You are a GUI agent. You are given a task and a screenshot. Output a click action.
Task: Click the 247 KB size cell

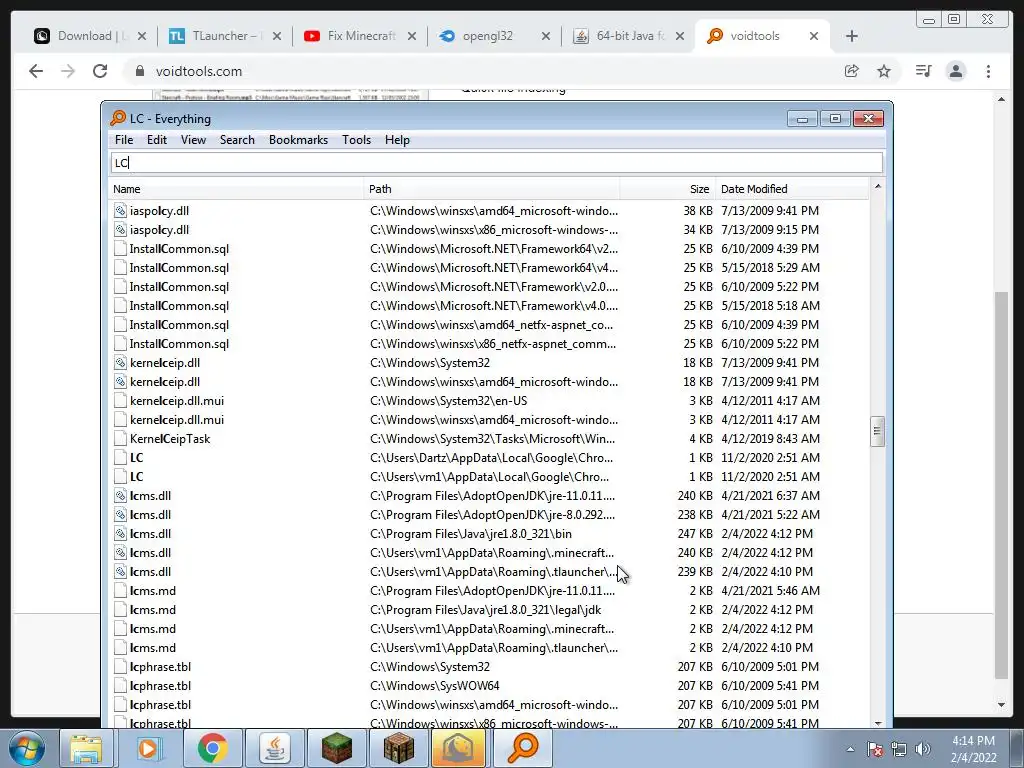[x=695, y=534]
